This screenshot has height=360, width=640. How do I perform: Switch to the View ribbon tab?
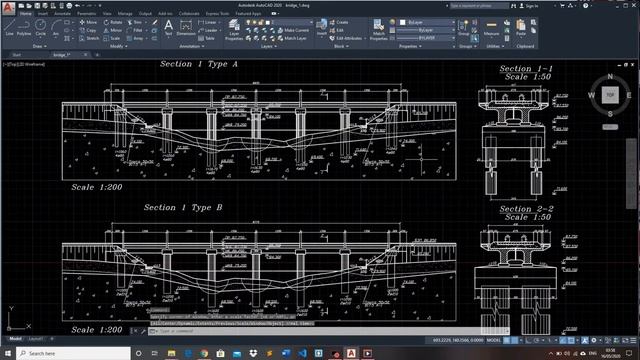[x=107, y=13]
